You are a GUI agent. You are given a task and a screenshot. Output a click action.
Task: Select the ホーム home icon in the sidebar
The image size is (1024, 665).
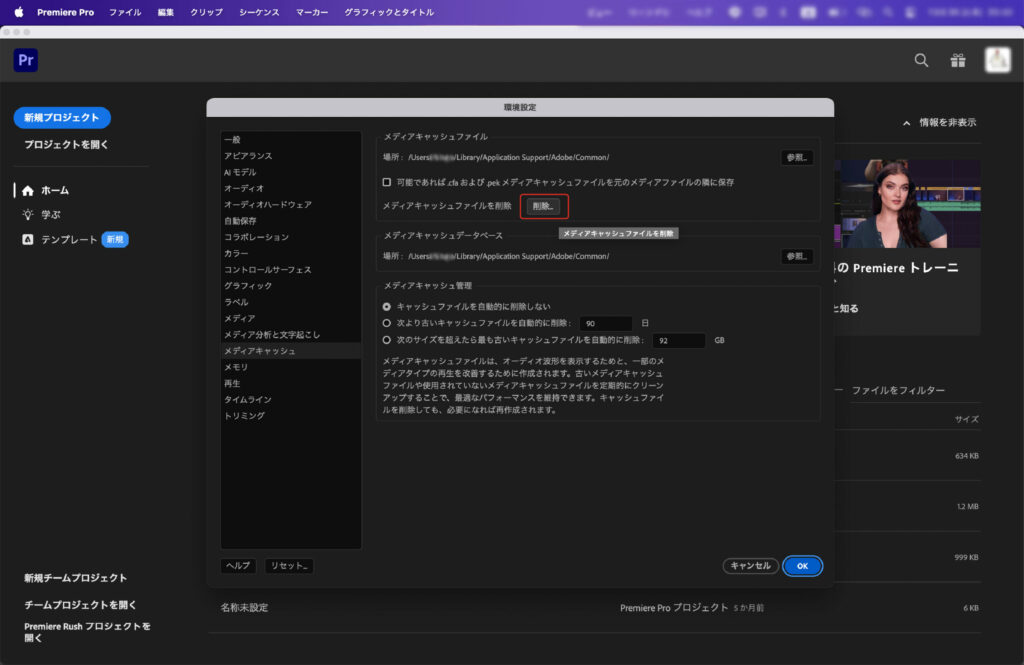(x=28, y=190)
